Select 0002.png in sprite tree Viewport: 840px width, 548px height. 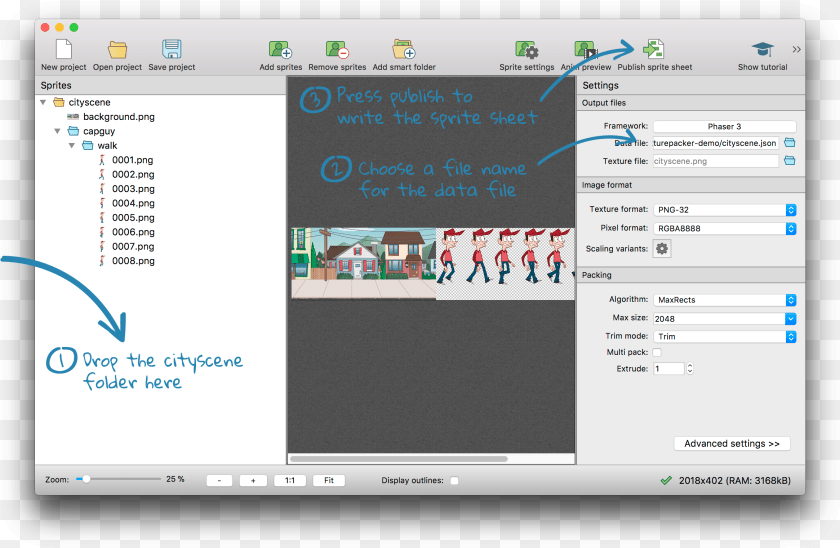pyautogui.click(x=132, y=174)
